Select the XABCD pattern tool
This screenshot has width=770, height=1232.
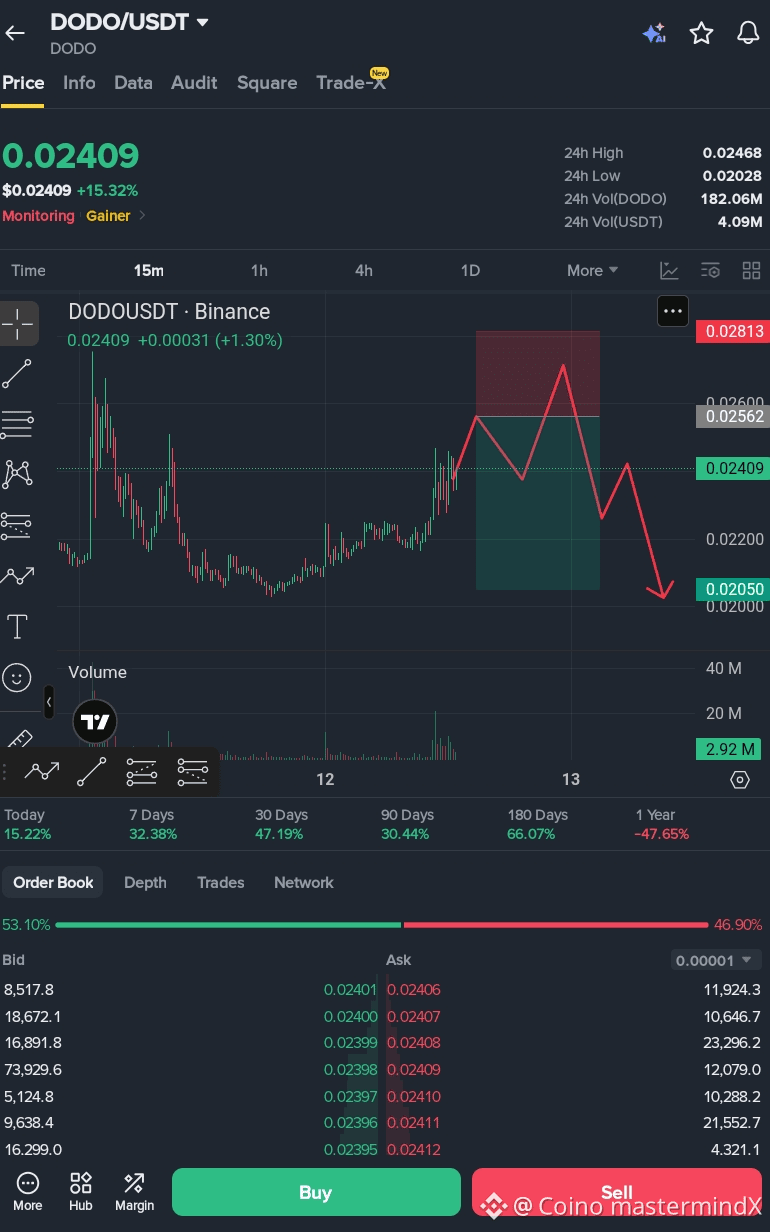pos(17,474)
